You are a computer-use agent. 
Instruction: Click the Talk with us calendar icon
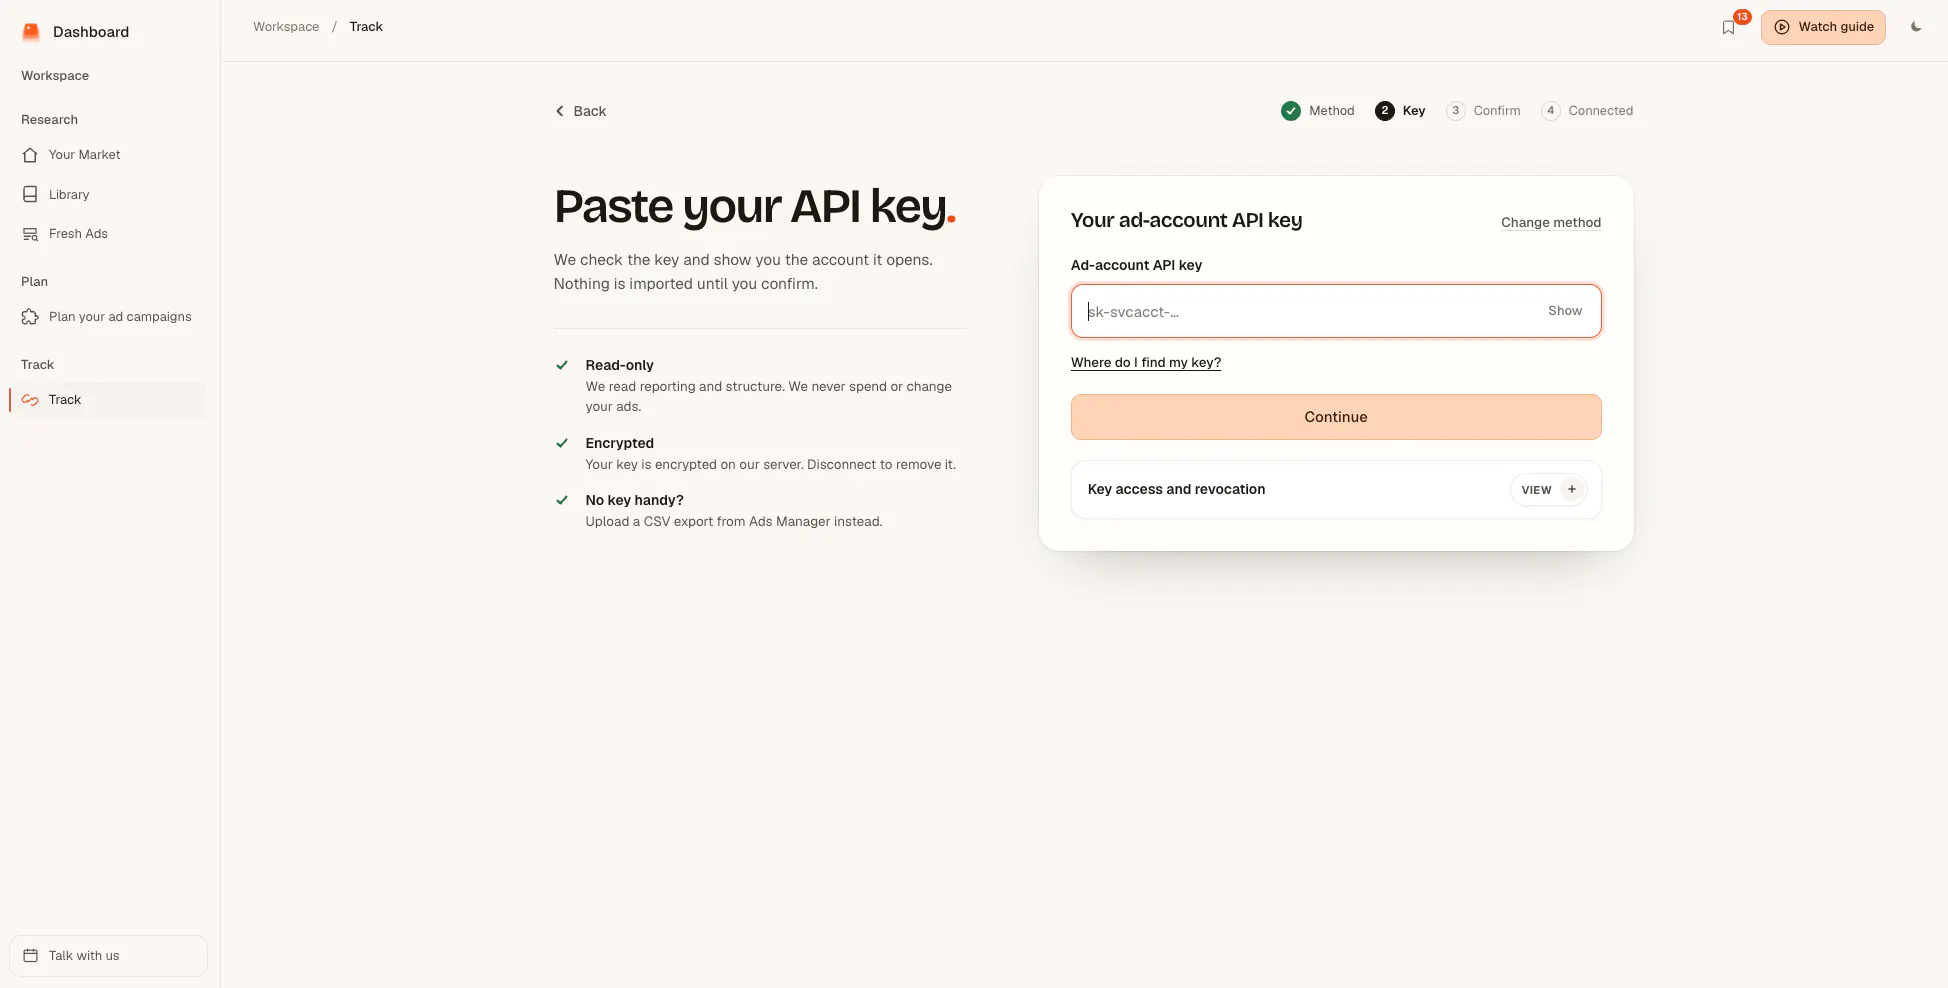tap(30, 956)
